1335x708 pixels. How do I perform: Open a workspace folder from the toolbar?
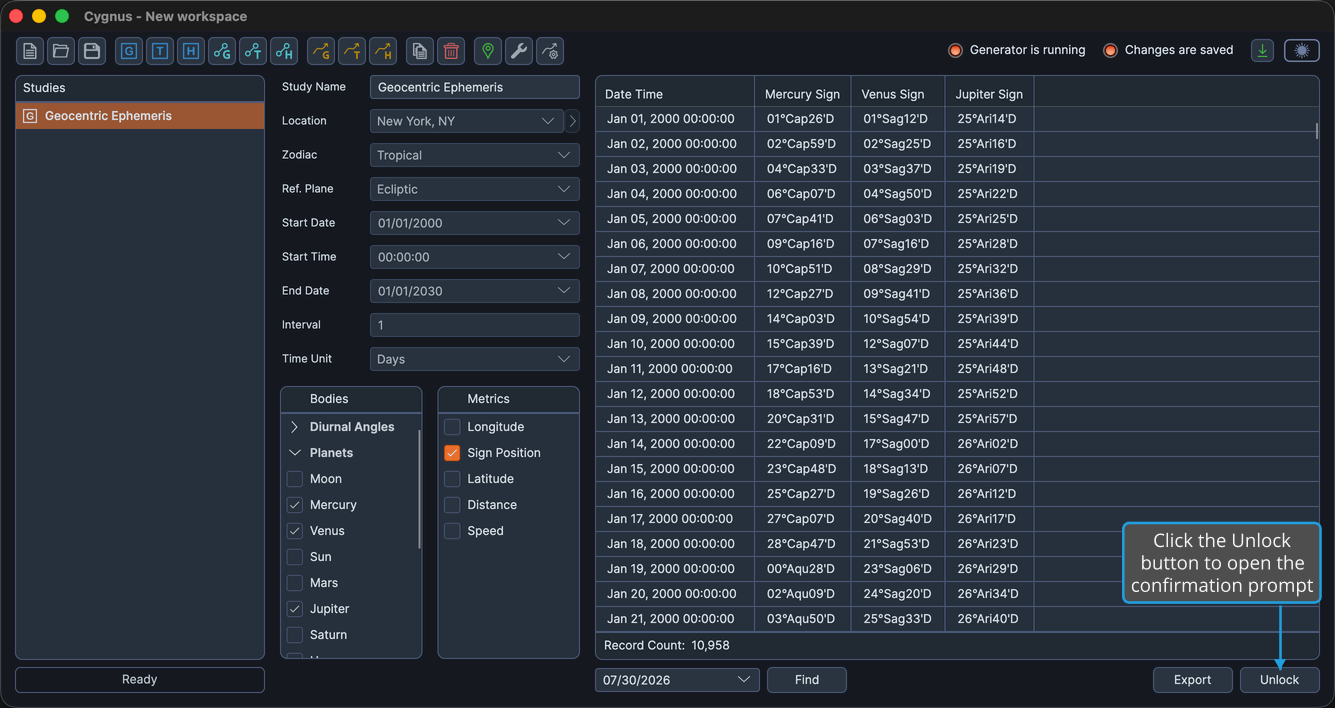61,51
